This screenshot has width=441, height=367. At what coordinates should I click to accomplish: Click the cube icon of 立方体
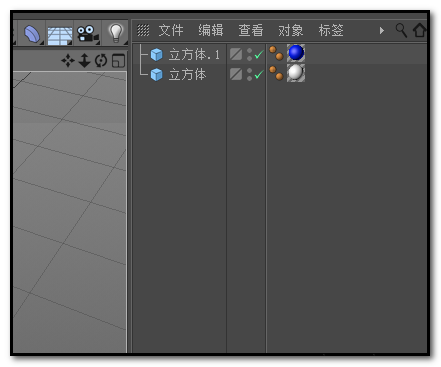pos(156,75)
